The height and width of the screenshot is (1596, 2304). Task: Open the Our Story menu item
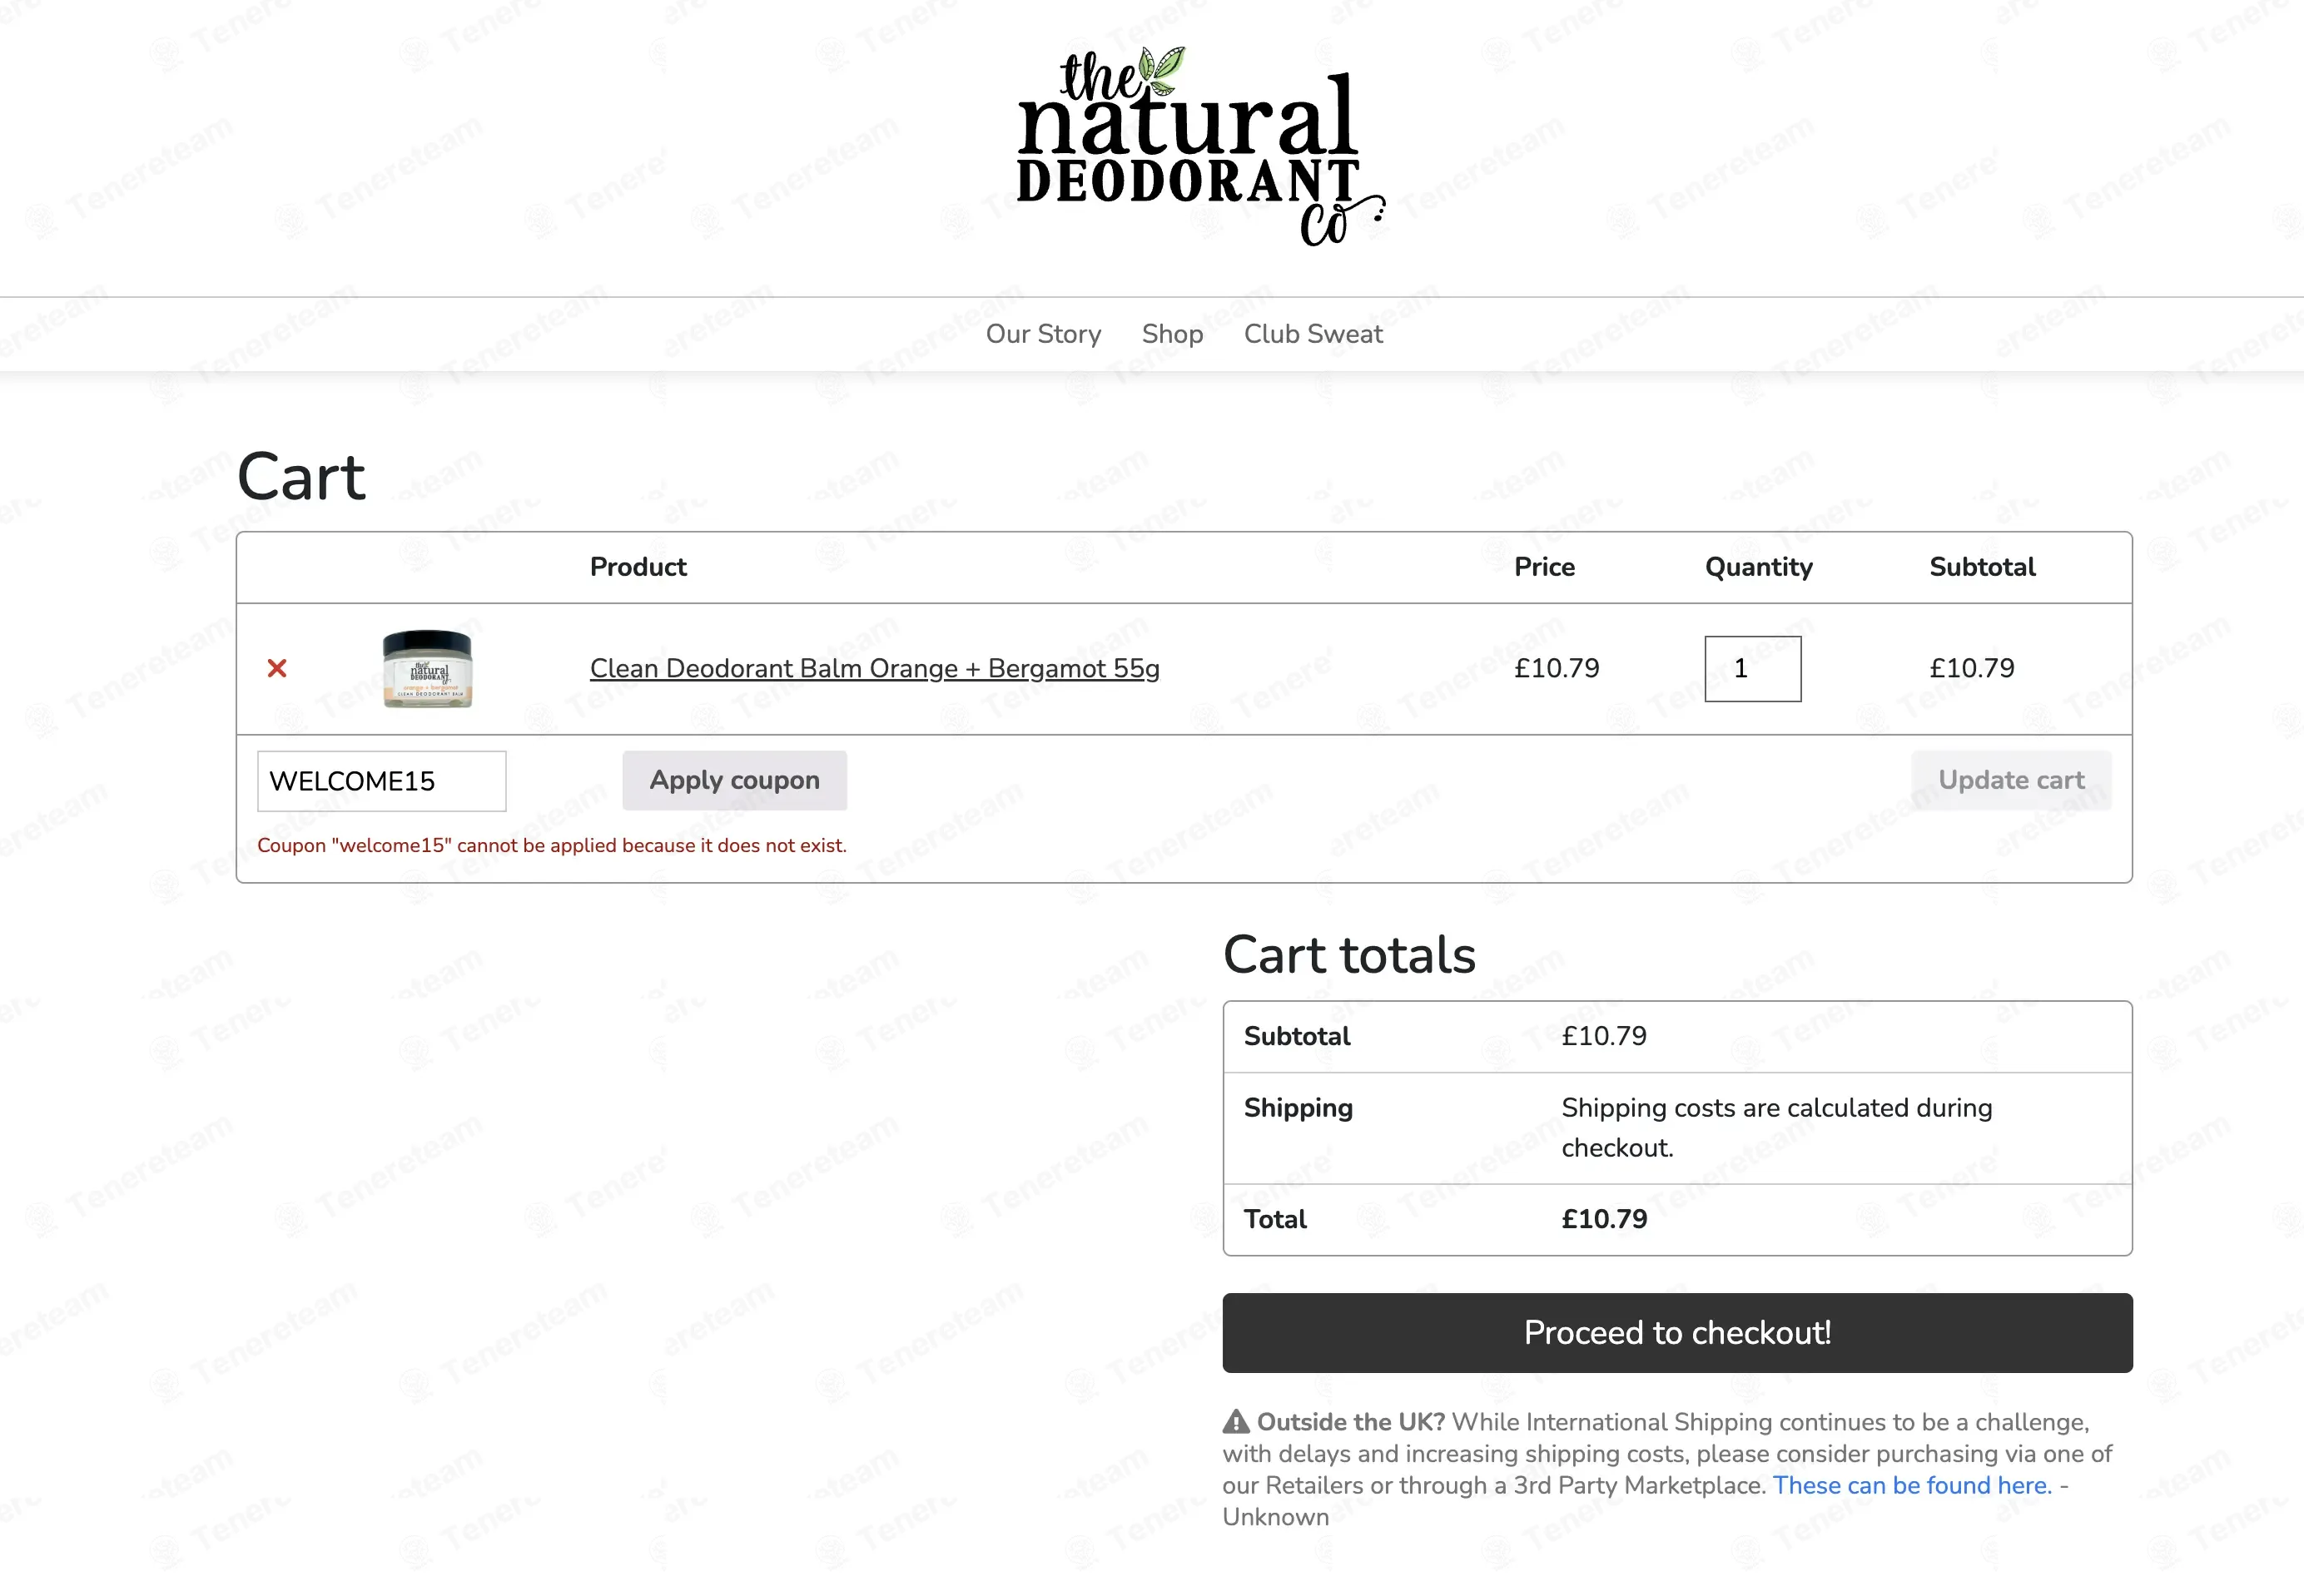[1043, 333]
